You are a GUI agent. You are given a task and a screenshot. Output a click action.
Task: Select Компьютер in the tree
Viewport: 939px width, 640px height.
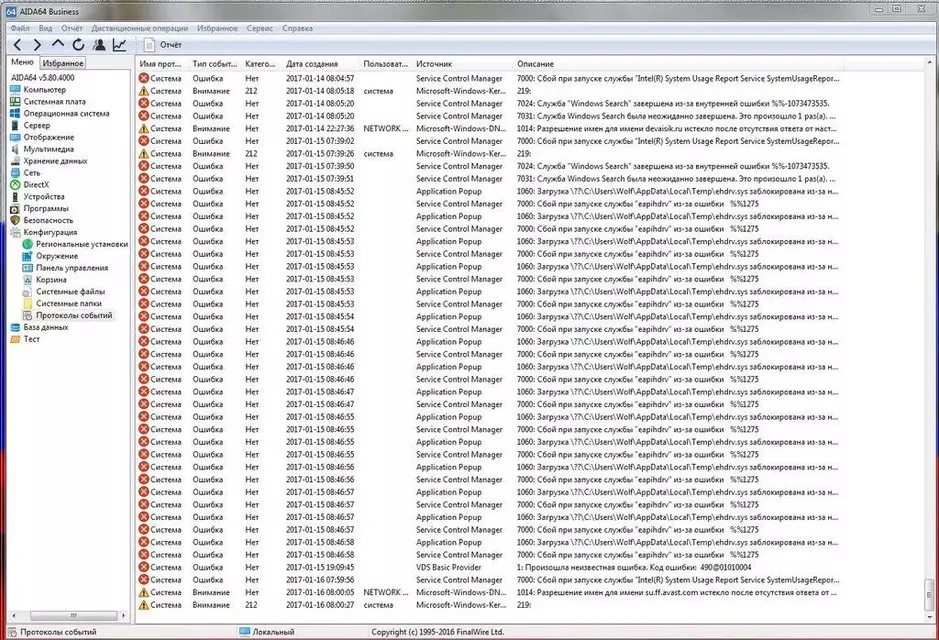45,90
